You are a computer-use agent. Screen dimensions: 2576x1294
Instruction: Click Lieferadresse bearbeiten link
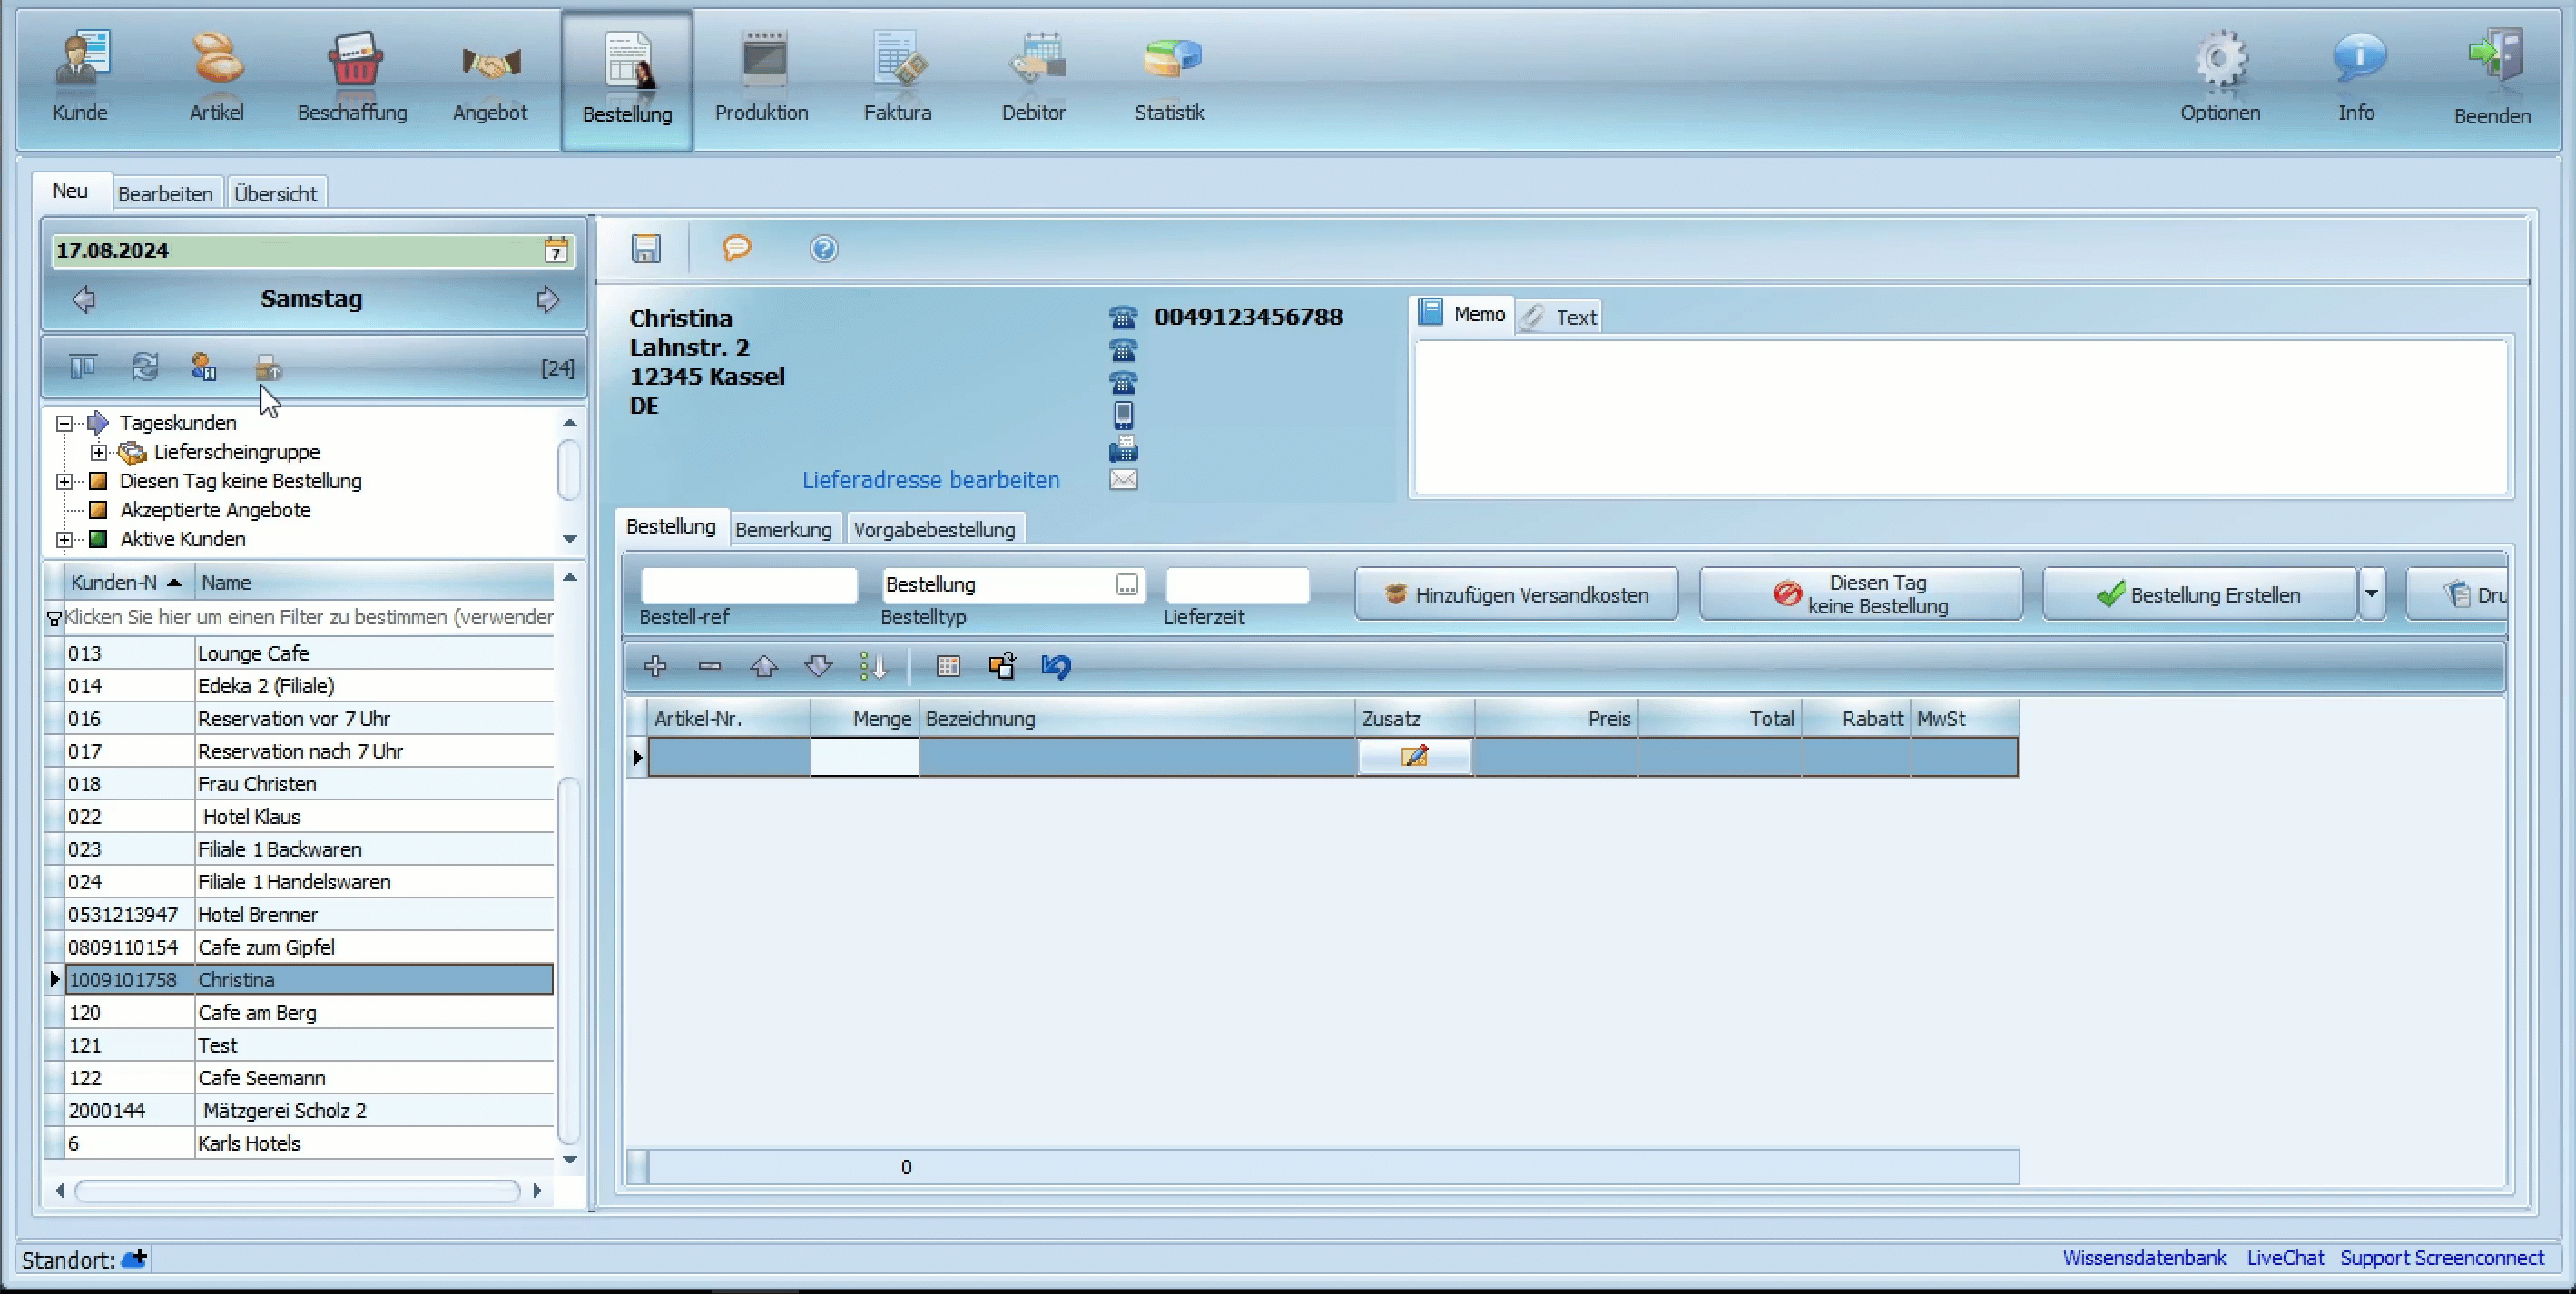coord(930,478)
